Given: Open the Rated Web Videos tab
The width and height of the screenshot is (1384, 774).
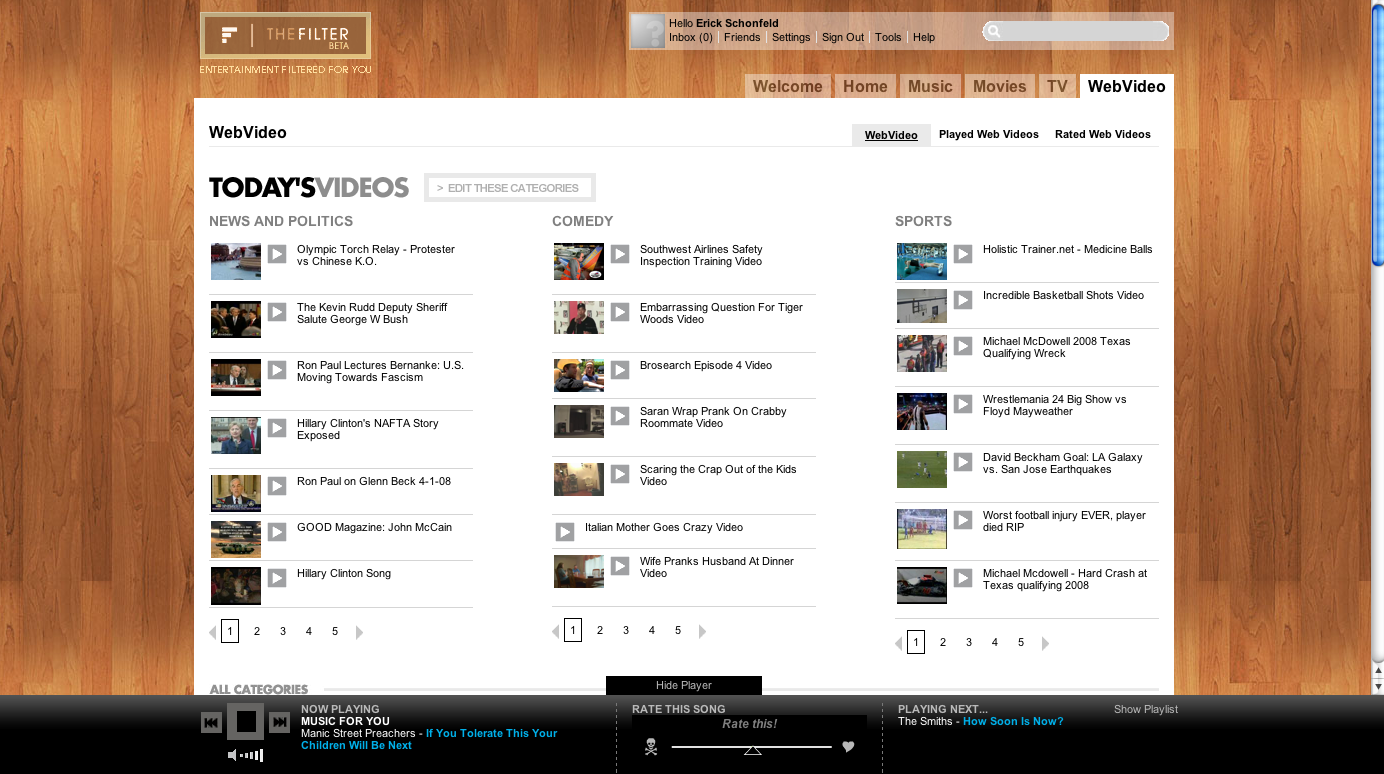Looking at the screenshot, I should click(x=1102, y=134).
